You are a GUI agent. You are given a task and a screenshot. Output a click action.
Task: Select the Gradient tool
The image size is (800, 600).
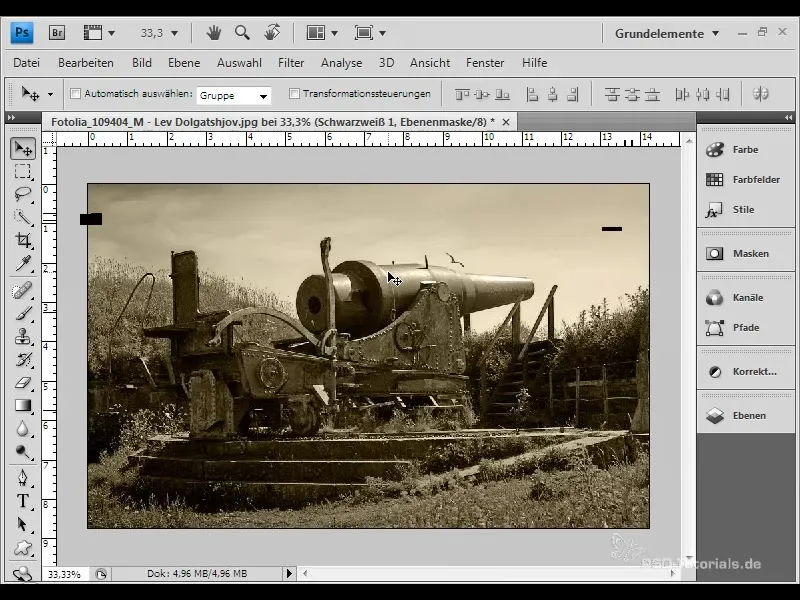click(x=23, y=406)
